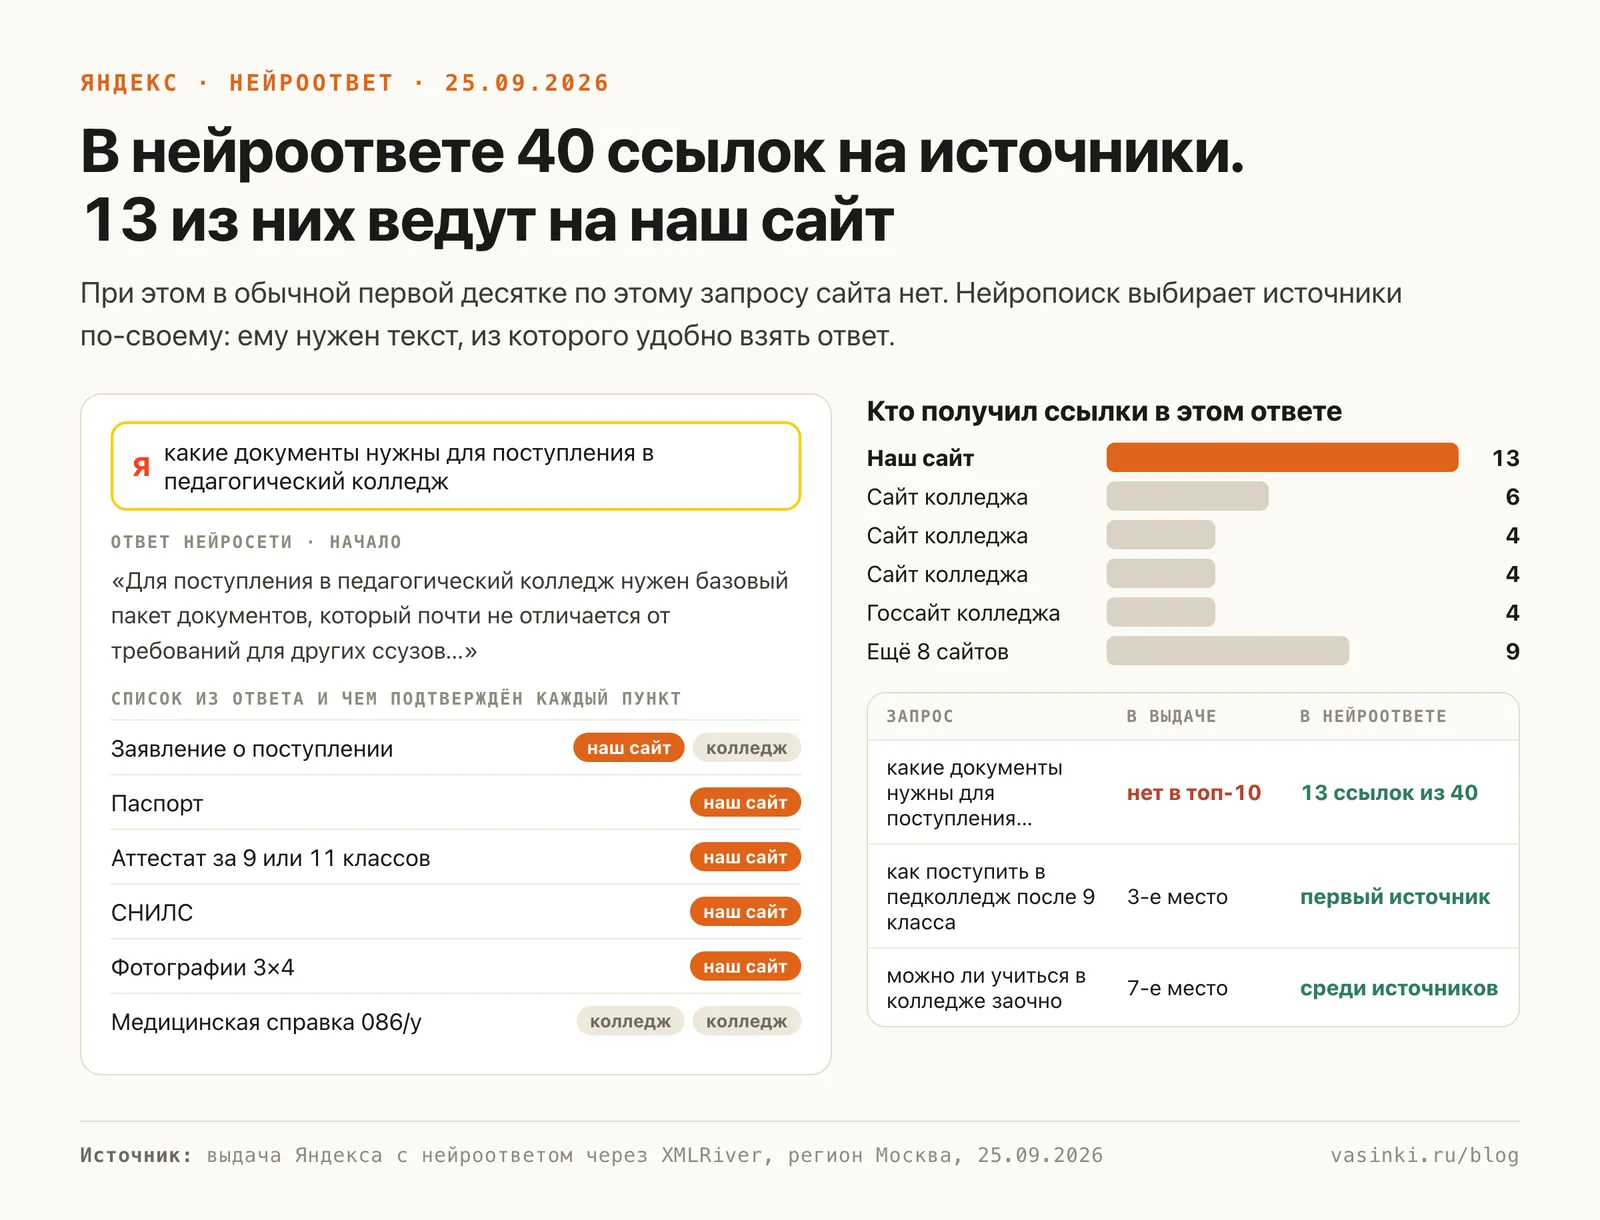Click the value 13 beside the orange bar

1505,458
